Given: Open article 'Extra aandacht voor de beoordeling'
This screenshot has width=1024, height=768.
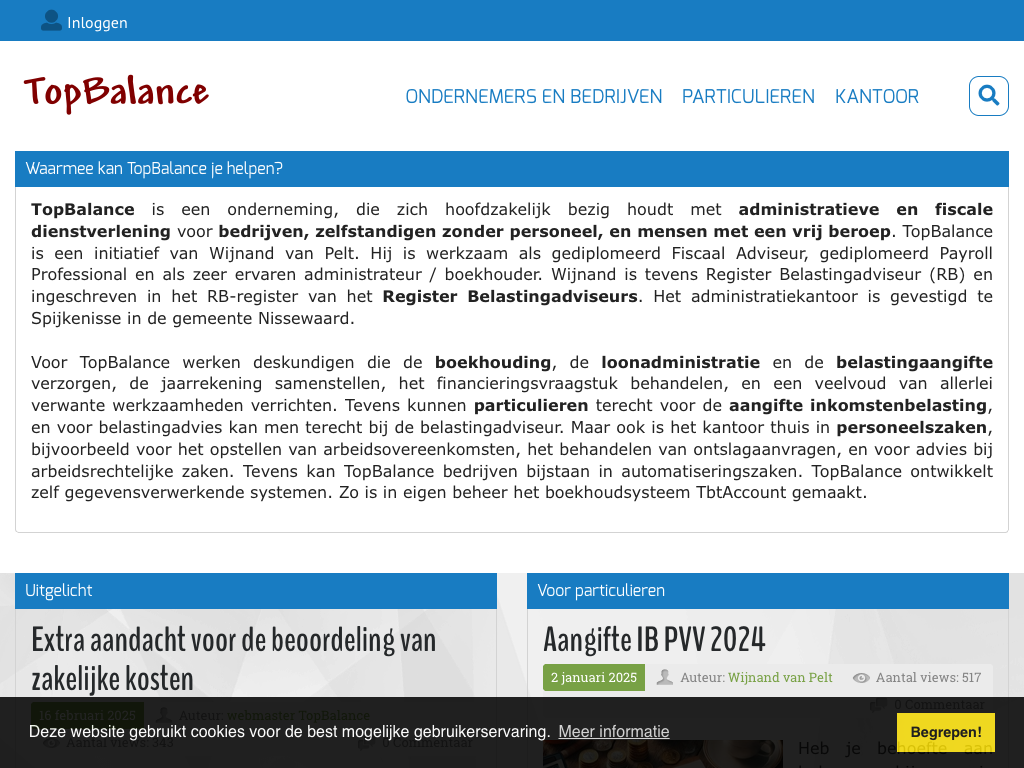Looking at the screenshot, I should (234, 659).
